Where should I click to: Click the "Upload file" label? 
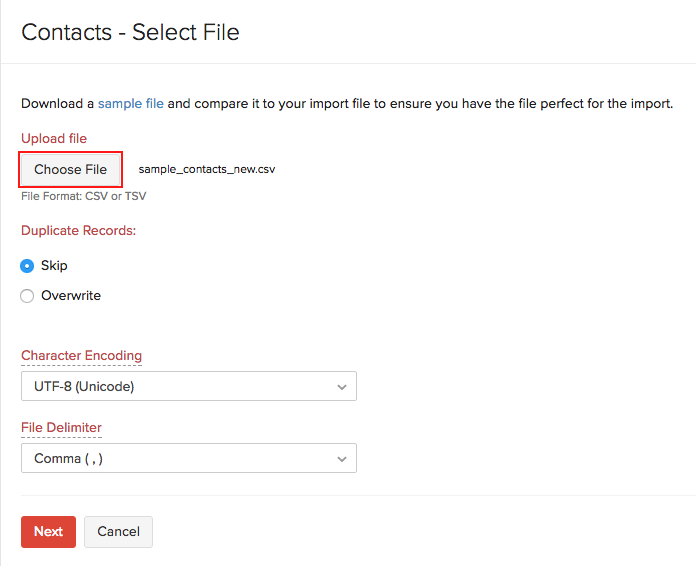(54, 138)
